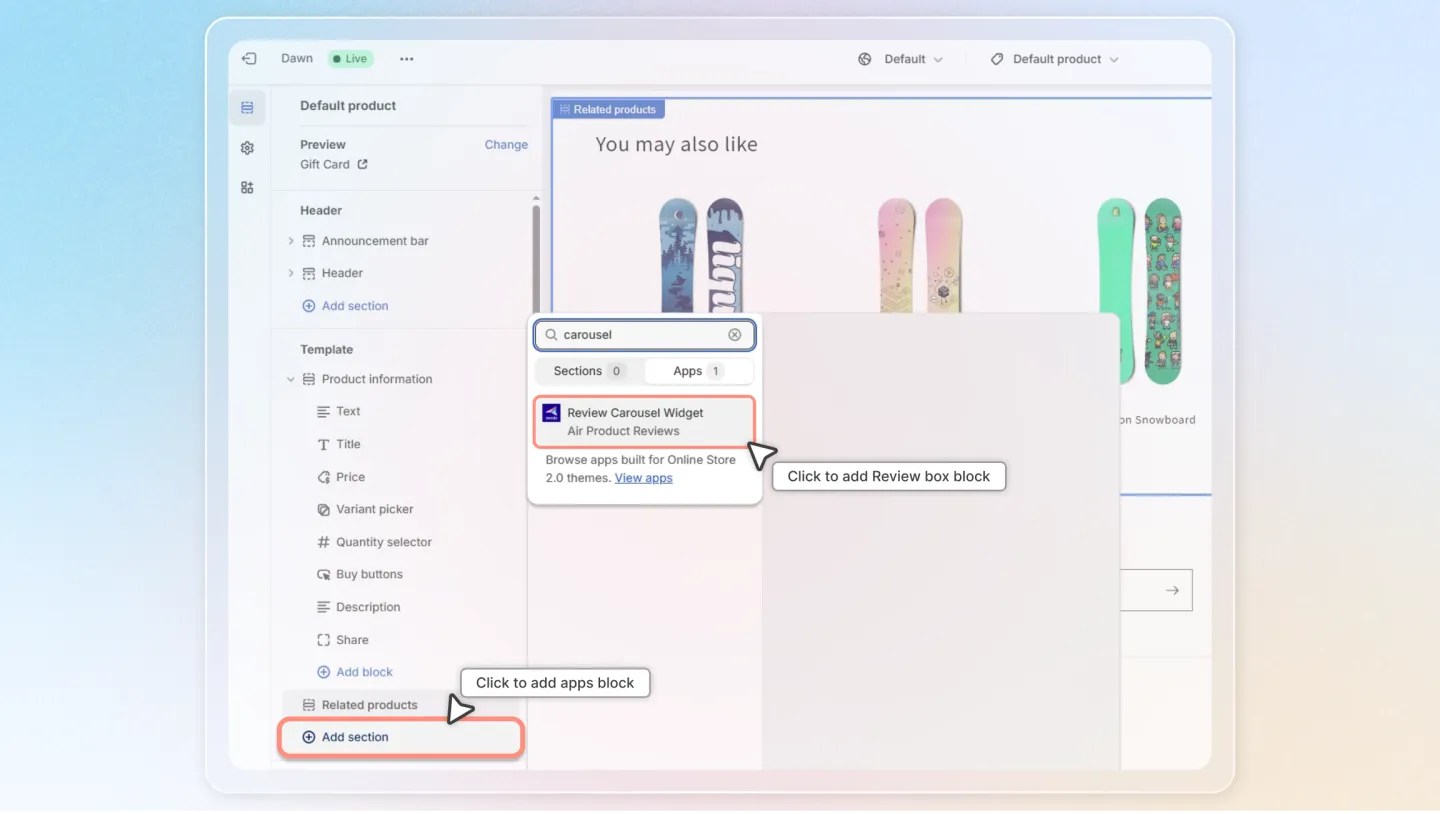Open Gift Card external link icon
Image resolution: width=1440 pixels, height=814 pixels.
point(362,164)
